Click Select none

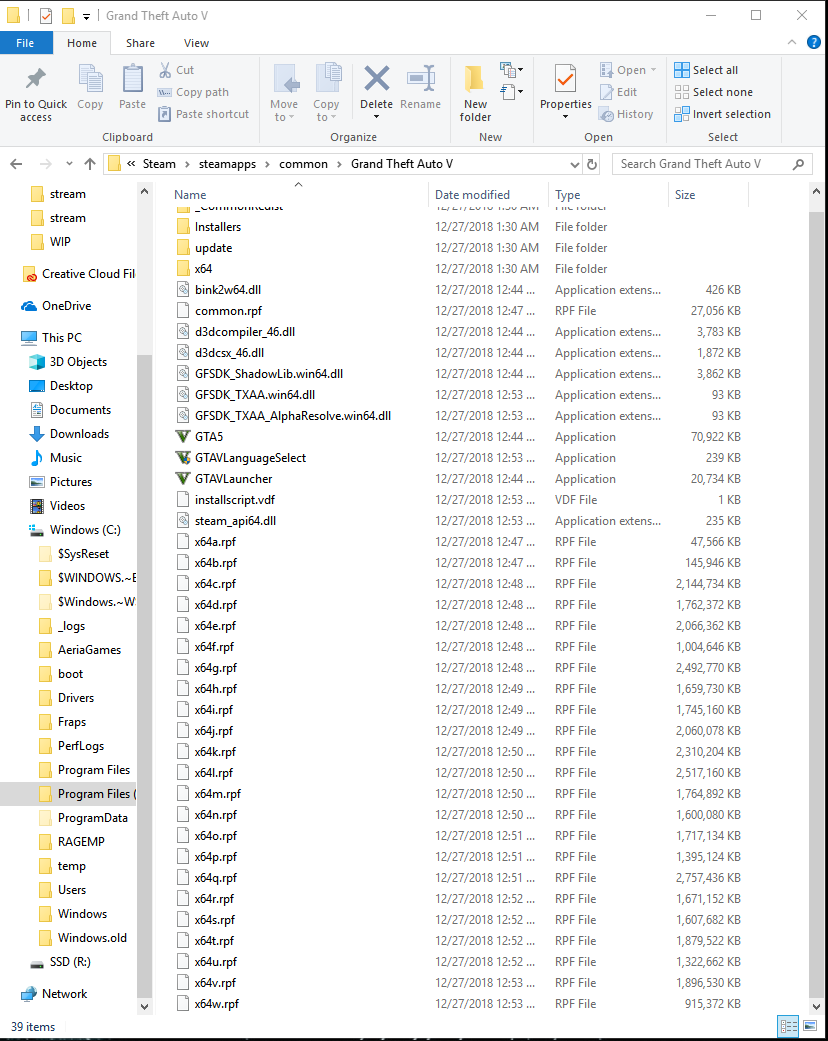coord(714,92)
